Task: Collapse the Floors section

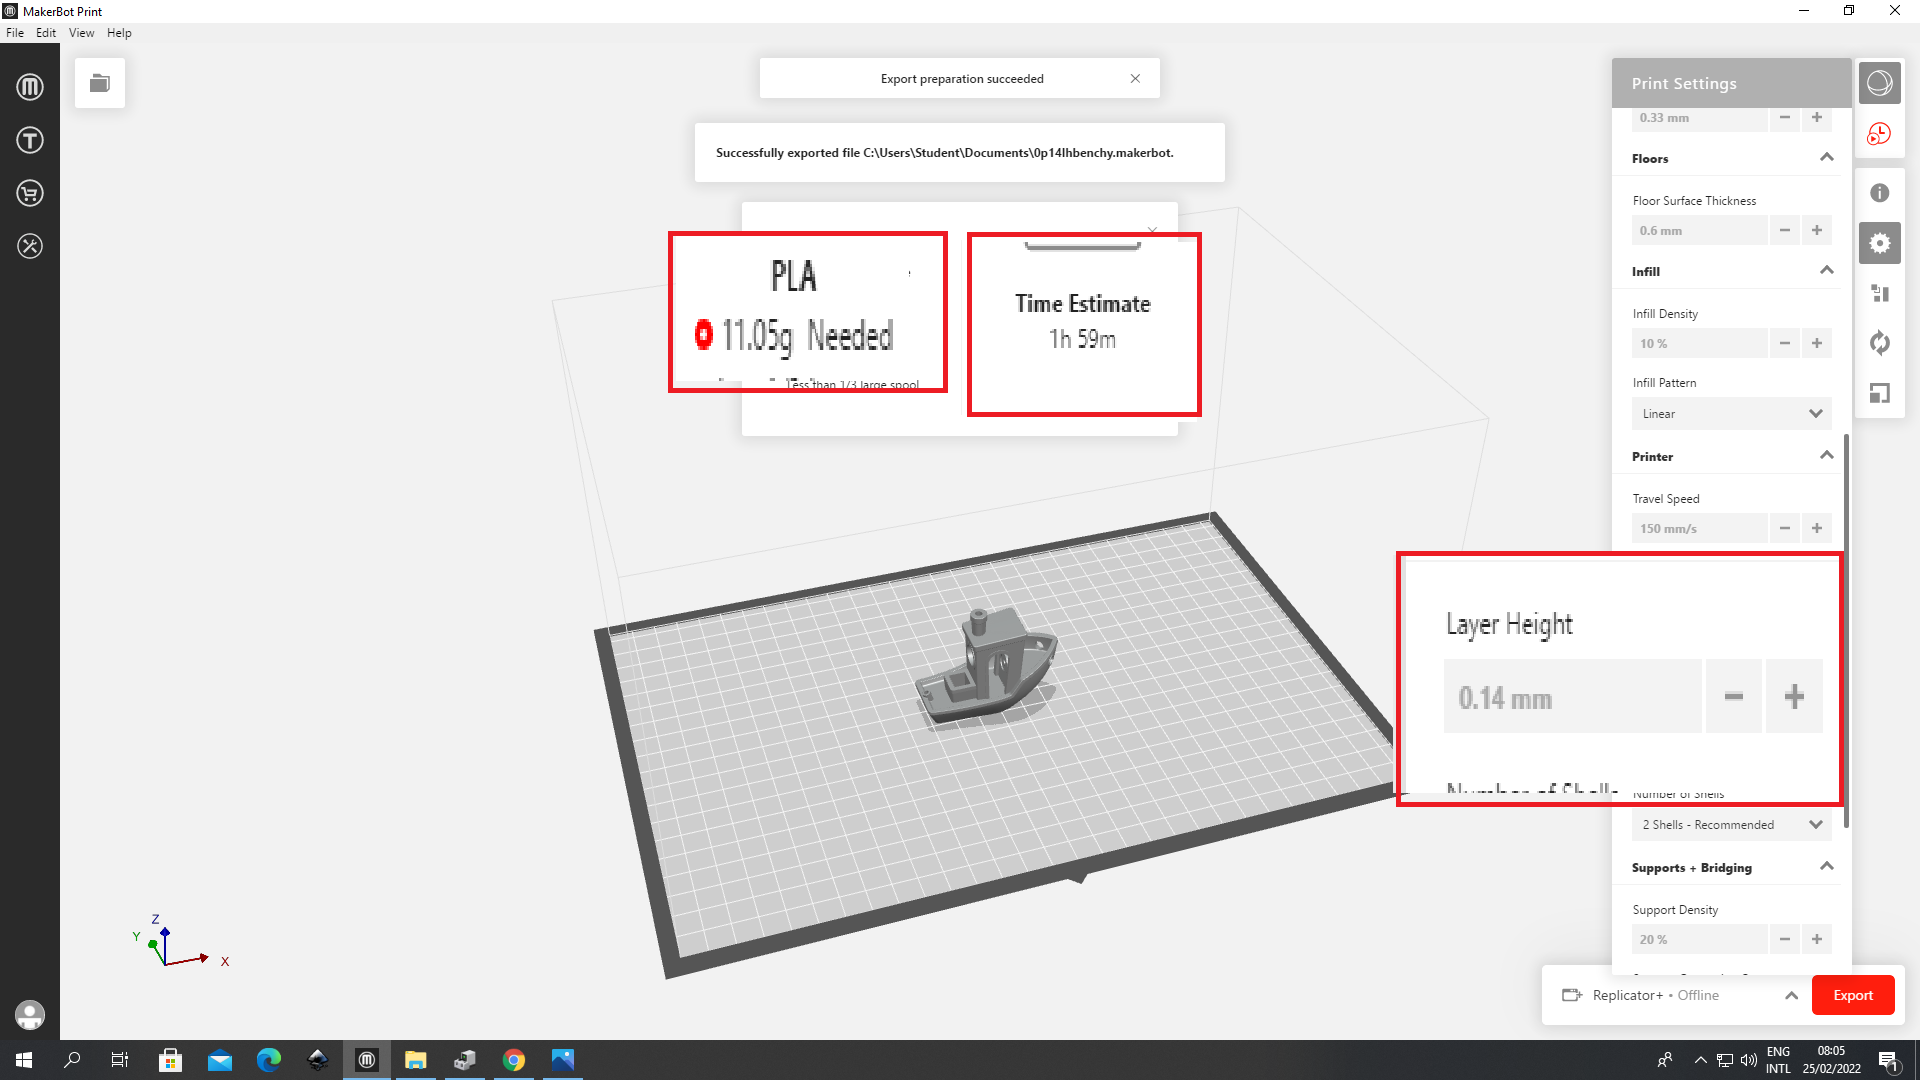Action: tap(1827, 158)
